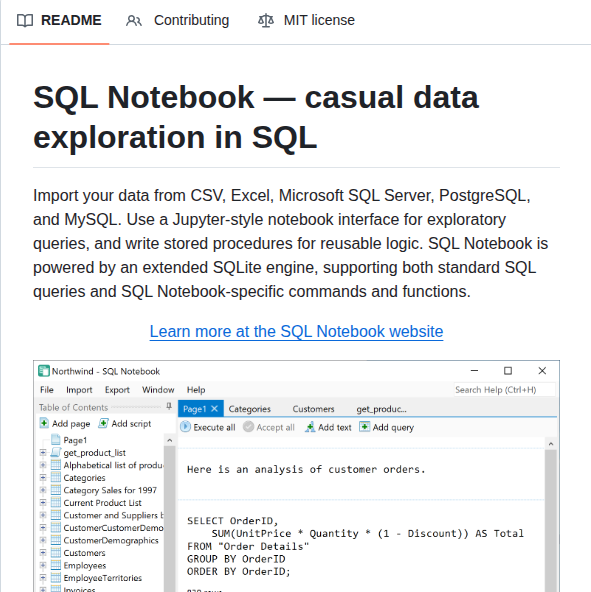The width and height of the screenshot is (591, 592).
Task: Open the File menu
Action: (47, 390)
